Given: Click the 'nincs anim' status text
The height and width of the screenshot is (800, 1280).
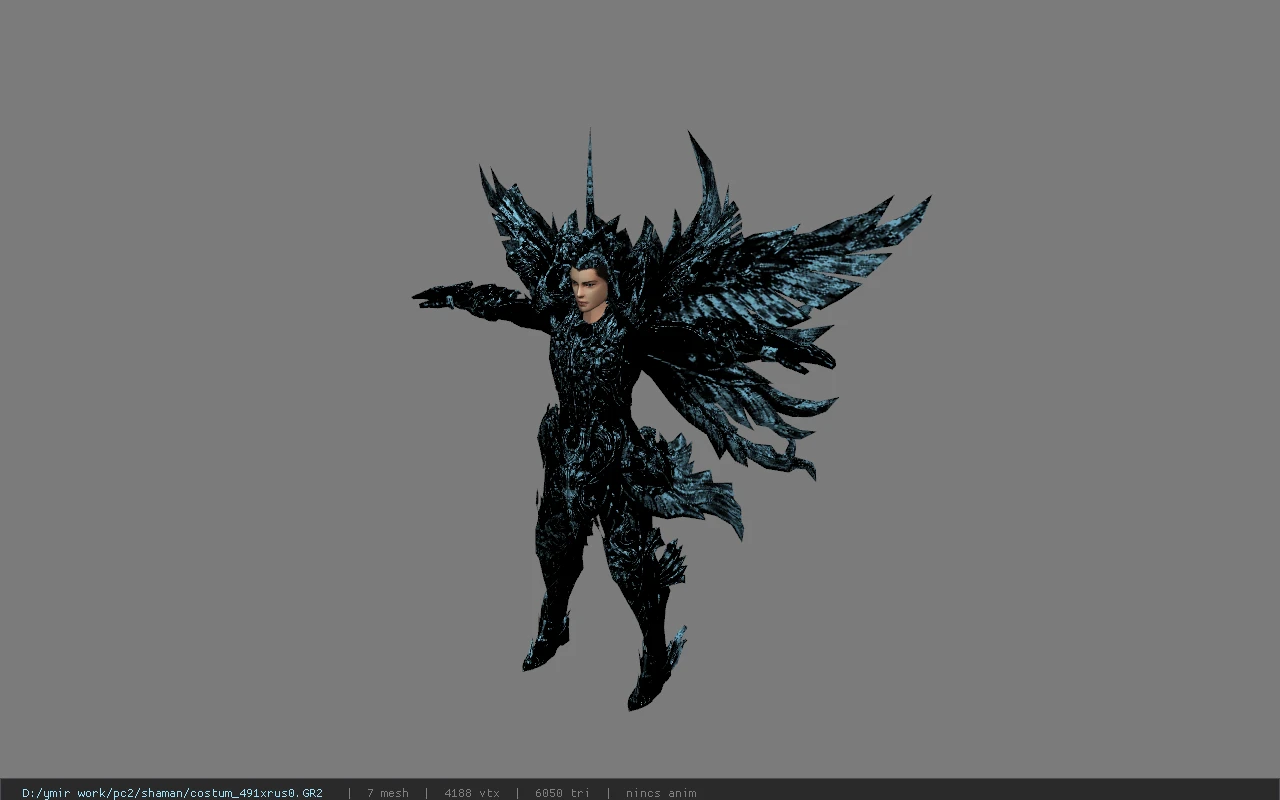Looking at the screenshot, I should [x=661, y=793].
